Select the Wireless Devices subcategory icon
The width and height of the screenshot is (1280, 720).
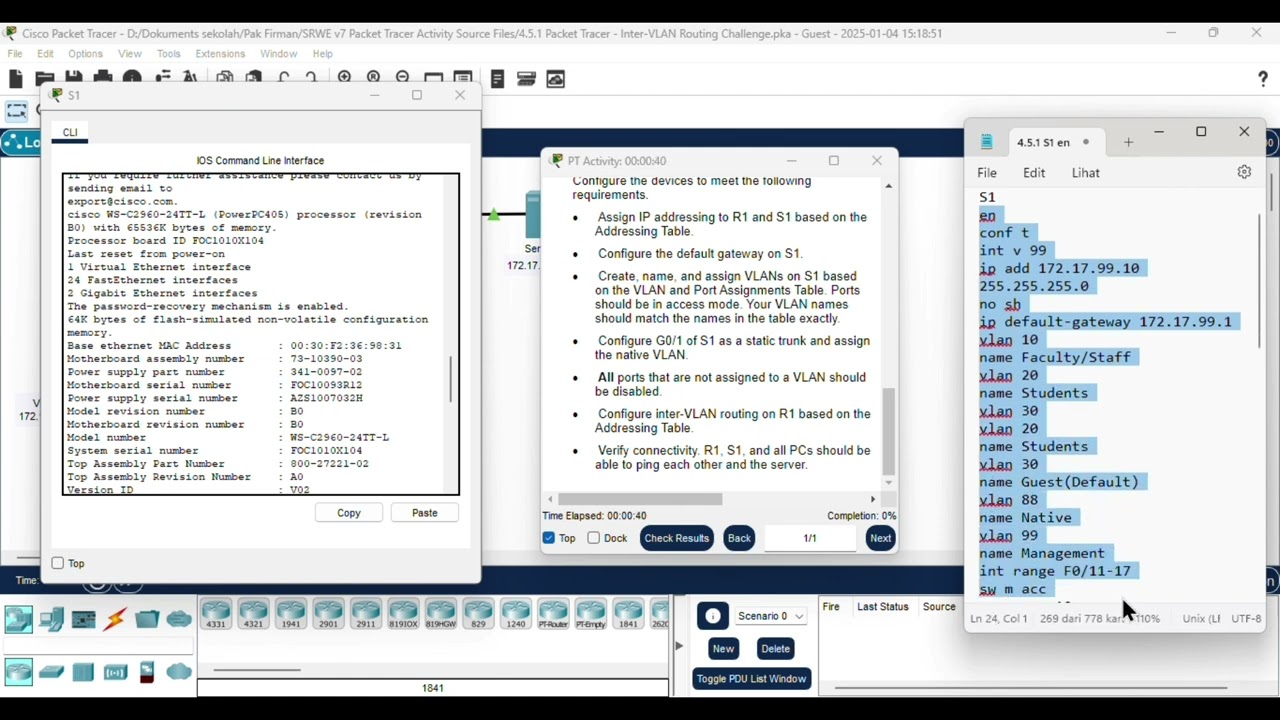[115, 672]
